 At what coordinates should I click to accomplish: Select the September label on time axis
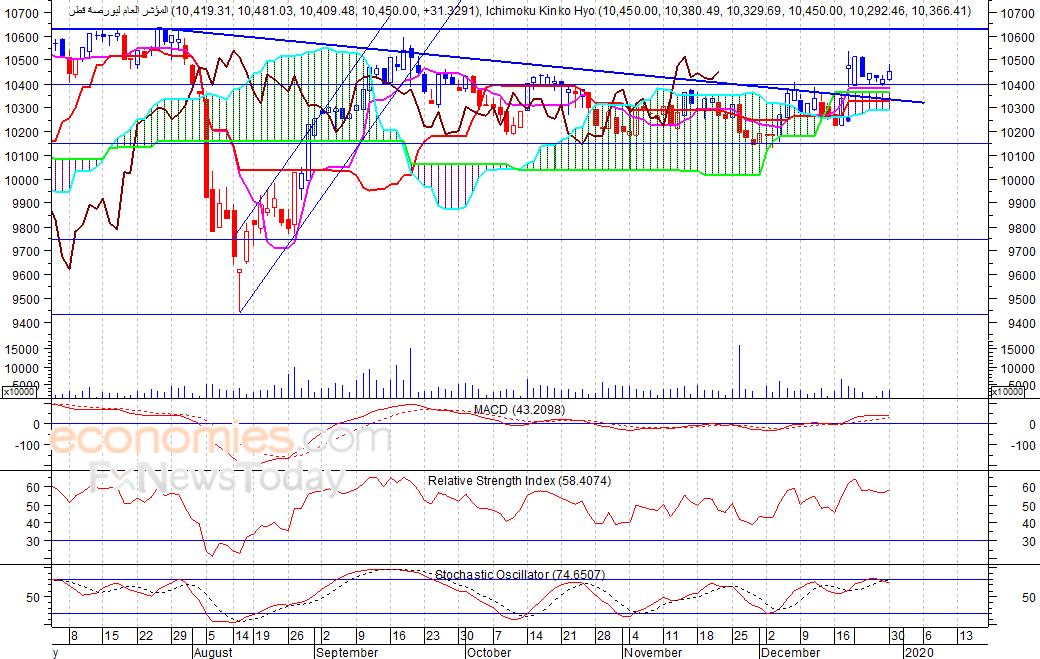[347, 652]
